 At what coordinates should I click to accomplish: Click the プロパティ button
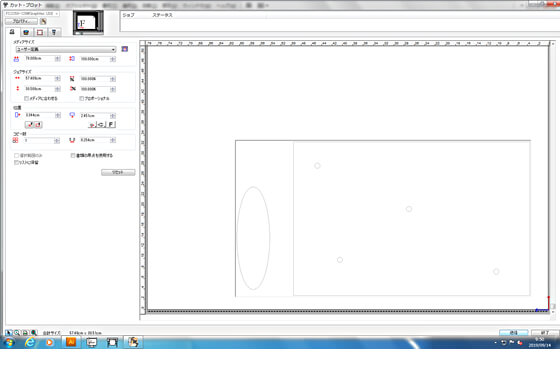coord(21,21)
